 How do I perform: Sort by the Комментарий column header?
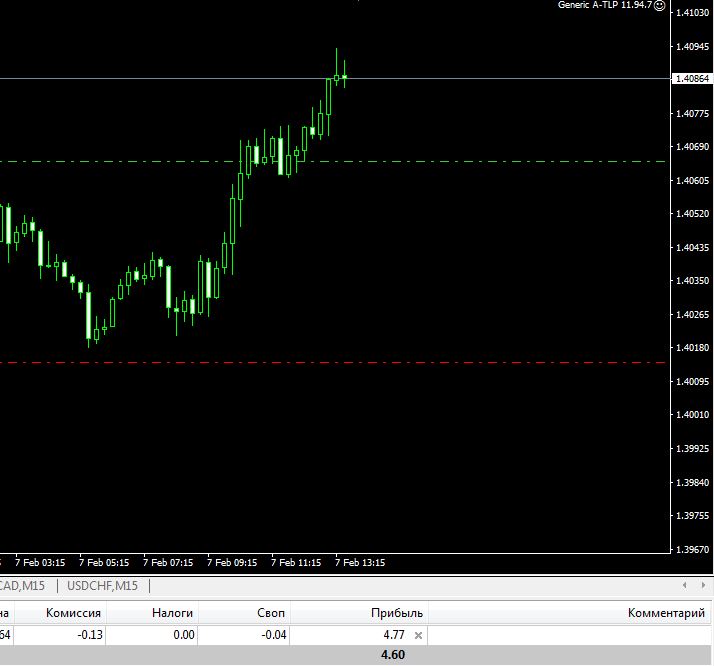(666, 613)
